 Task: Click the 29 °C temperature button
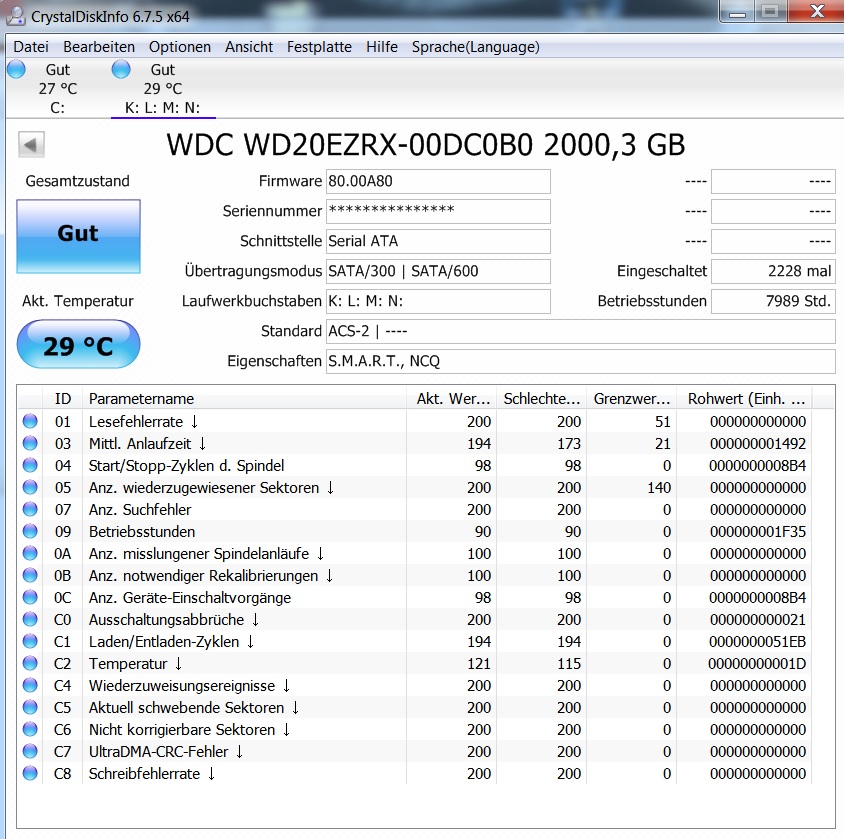pyautogui.click(x=79, y=344)
